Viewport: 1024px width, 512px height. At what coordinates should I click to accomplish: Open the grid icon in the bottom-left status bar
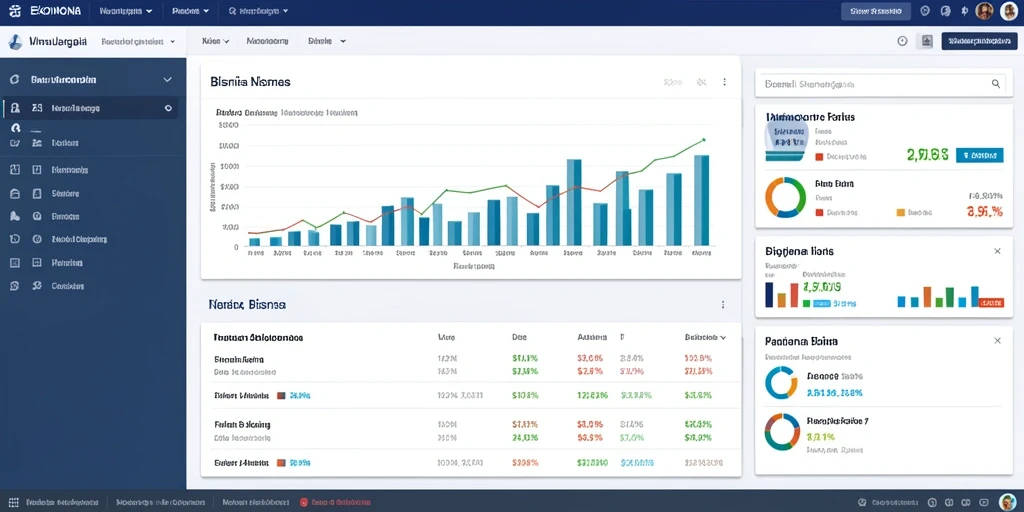click(x=13, y=502)
